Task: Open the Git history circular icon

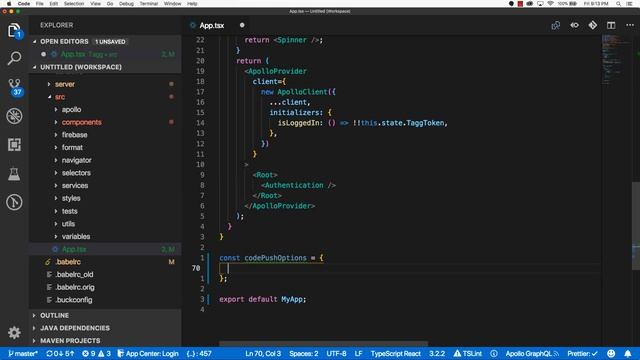Action: (x=14, y=202)
